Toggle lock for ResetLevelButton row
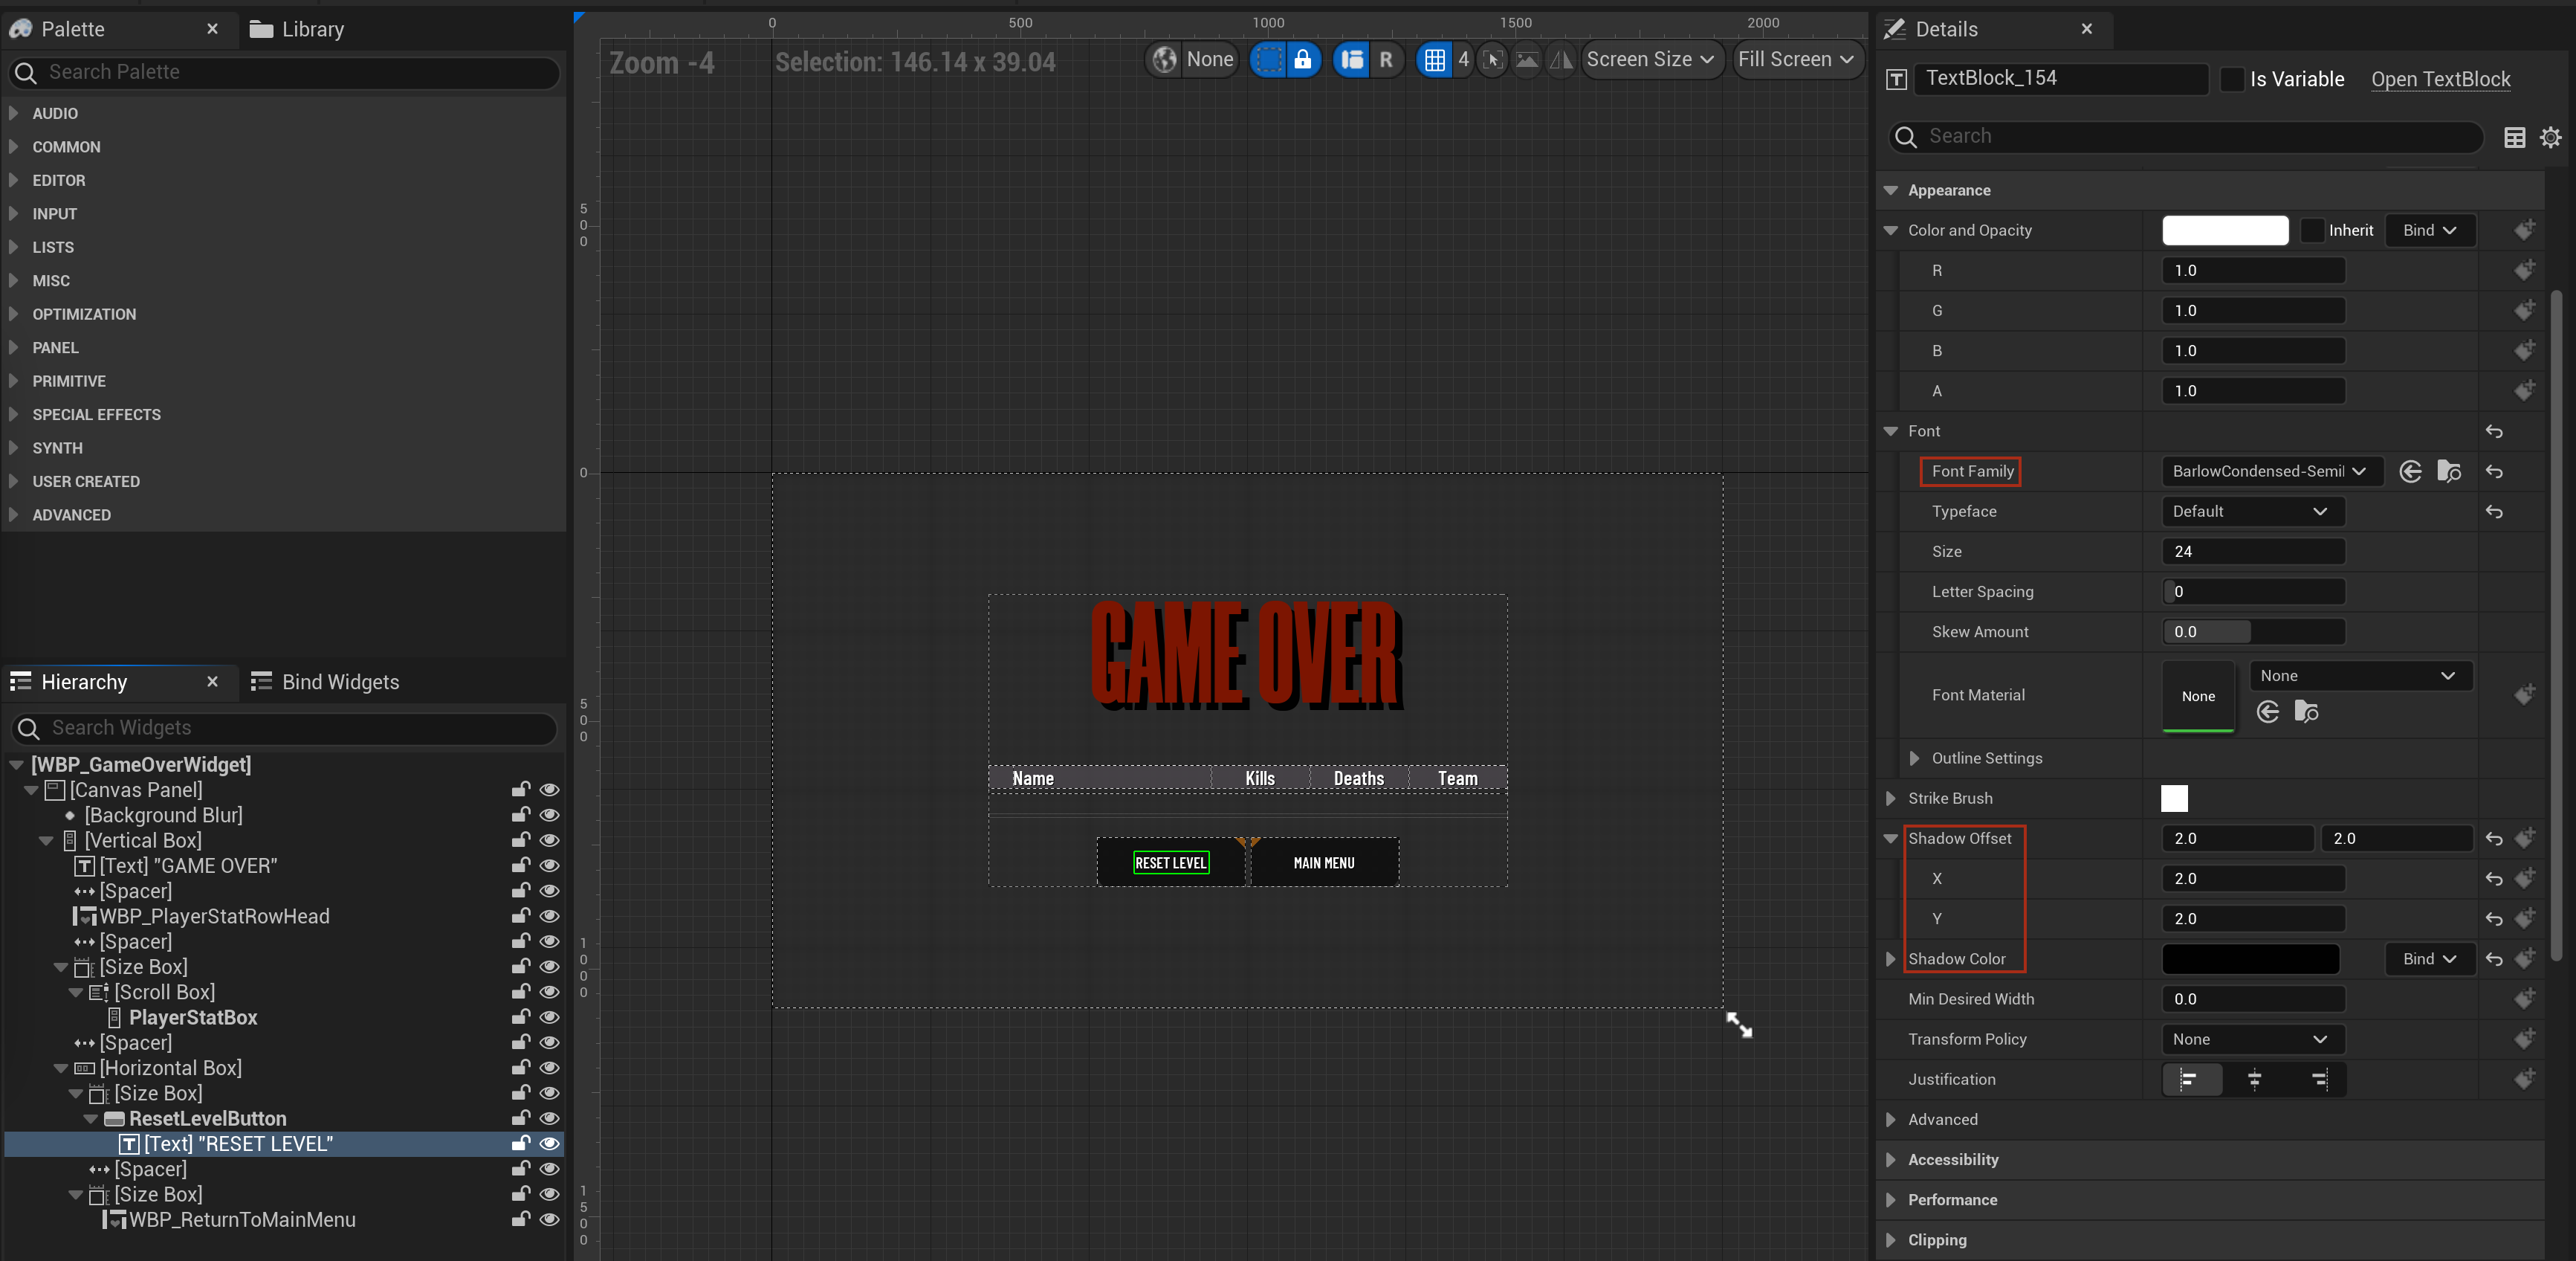2576x1261 pixels. point(520,1118)
